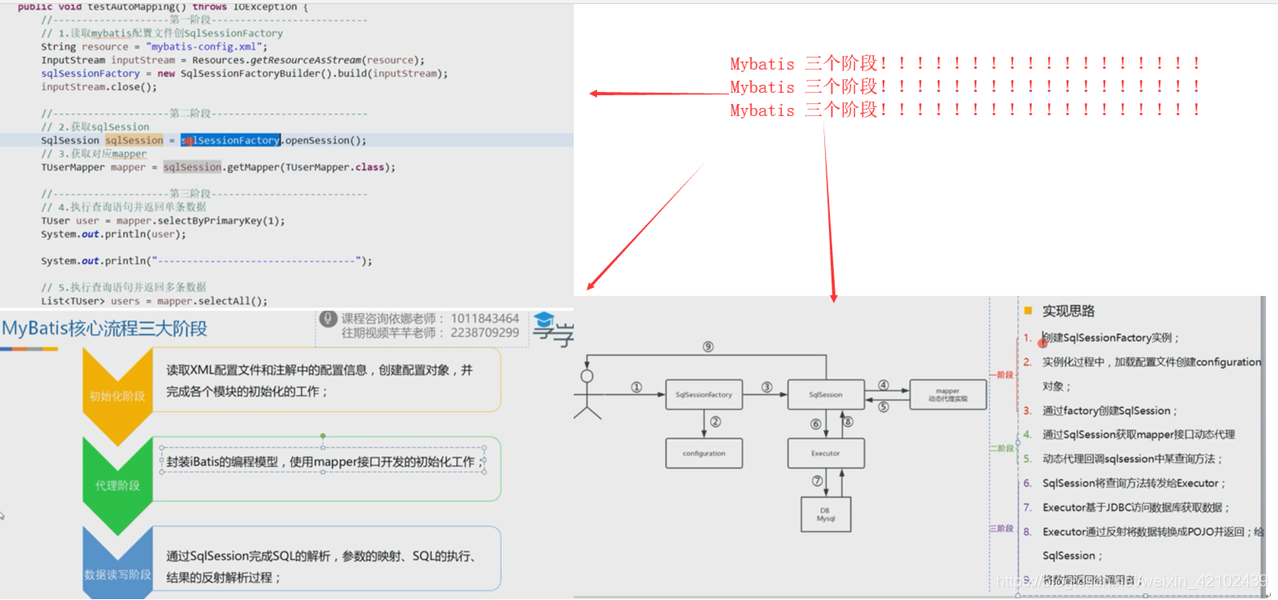The image size is (1278, 600).
Task: Click the red 一阶段 label
Action: coord(1001,374)
